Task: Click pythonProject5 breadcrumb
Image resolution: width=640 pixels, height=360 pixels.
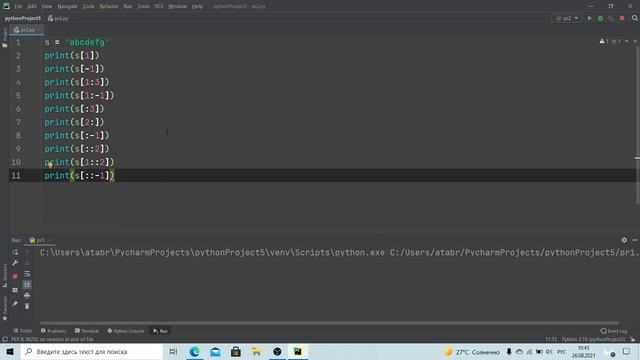Action: (22, 18)
